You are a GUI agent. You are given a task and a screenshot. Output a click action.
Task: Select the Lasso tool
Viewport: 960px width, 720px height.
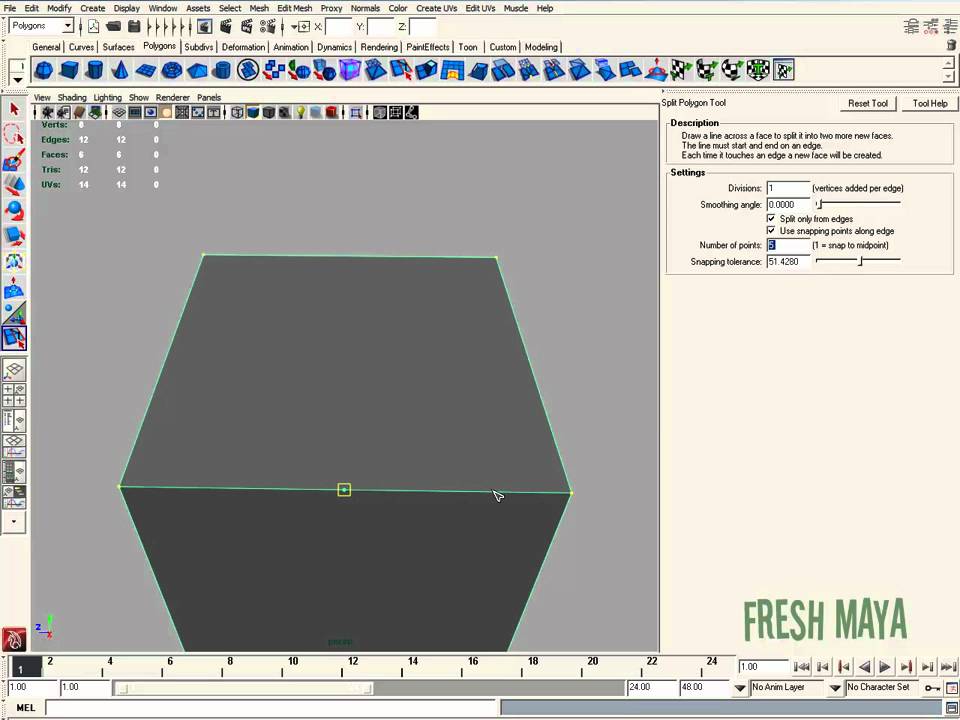point(14,135)
